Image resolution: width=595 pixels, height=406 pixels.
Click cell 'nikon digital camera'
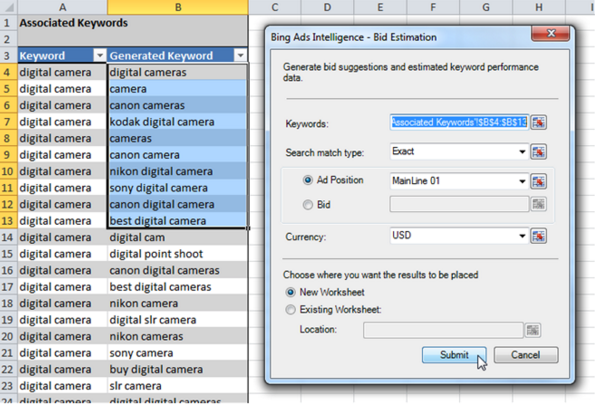178,171
